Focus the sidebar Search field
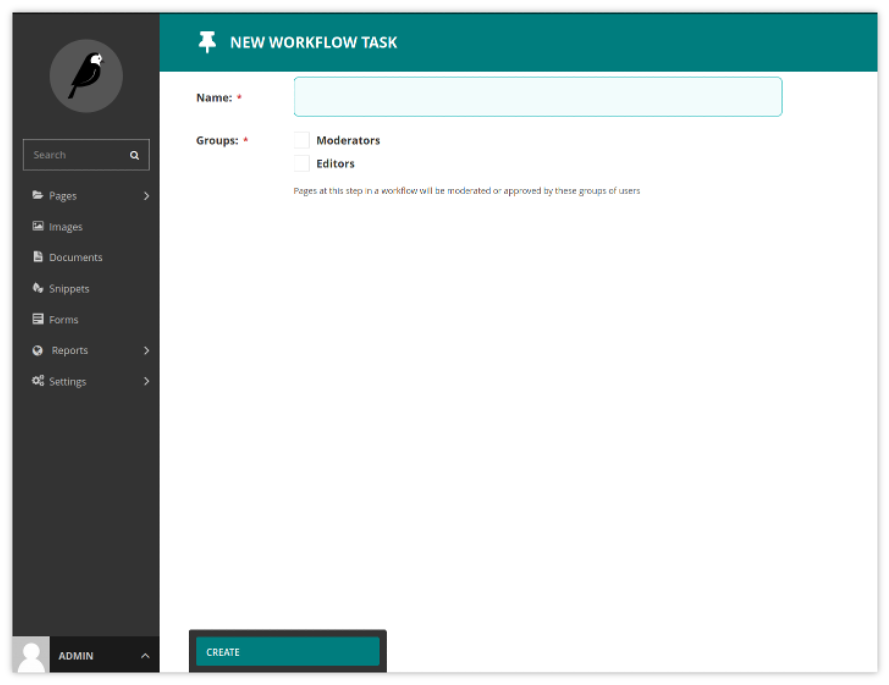 86,155
